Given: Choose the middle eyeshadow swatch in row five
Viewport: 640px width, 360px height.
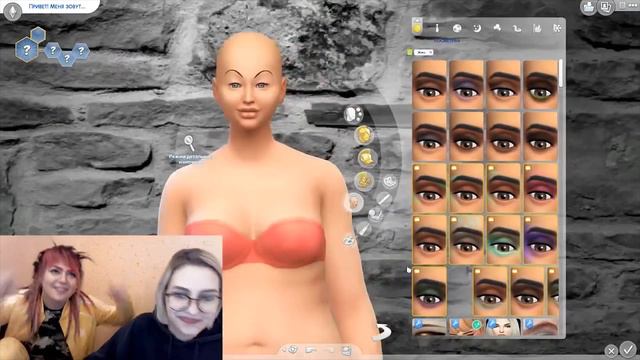Looking at the screenshot, I should (x=490, y=291).
